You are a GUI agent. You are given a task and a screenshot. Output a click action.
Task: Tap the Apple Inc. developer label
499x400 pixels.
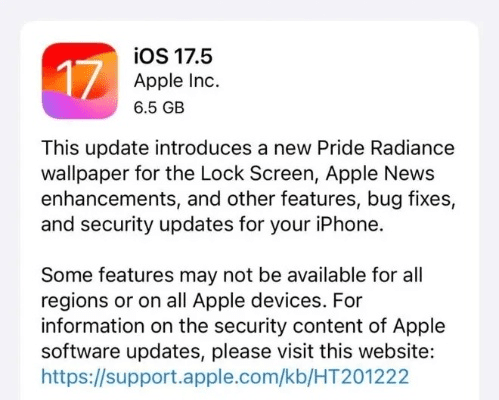coord(177,81)
